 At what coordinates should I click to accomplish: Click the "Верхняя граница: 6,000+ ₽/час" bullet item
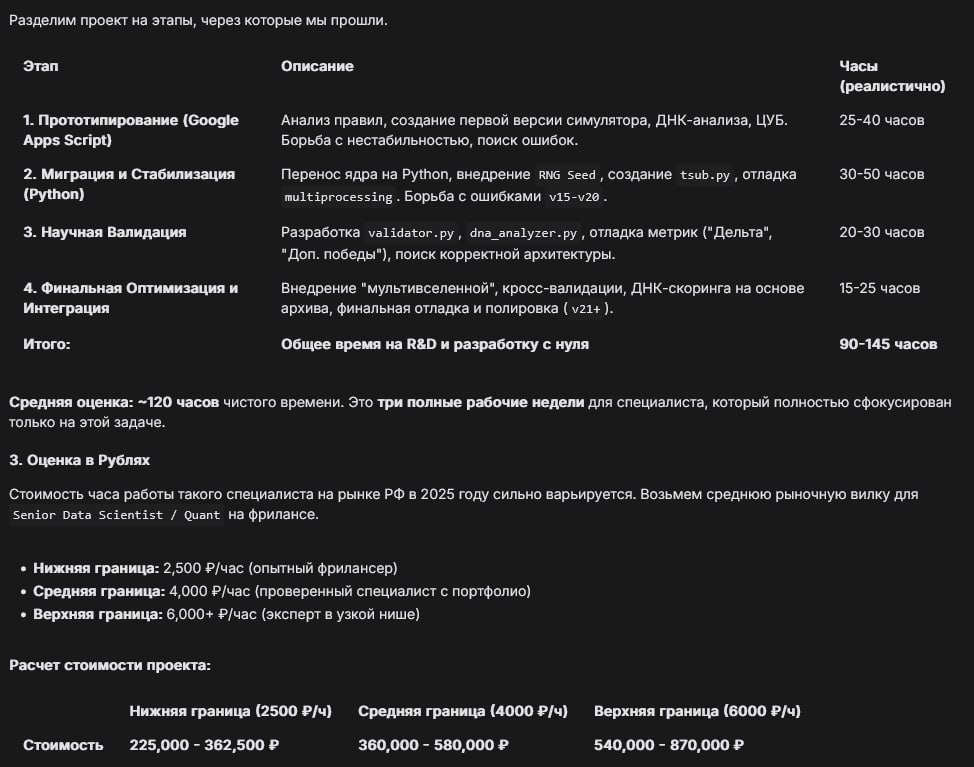click(226, 614)
